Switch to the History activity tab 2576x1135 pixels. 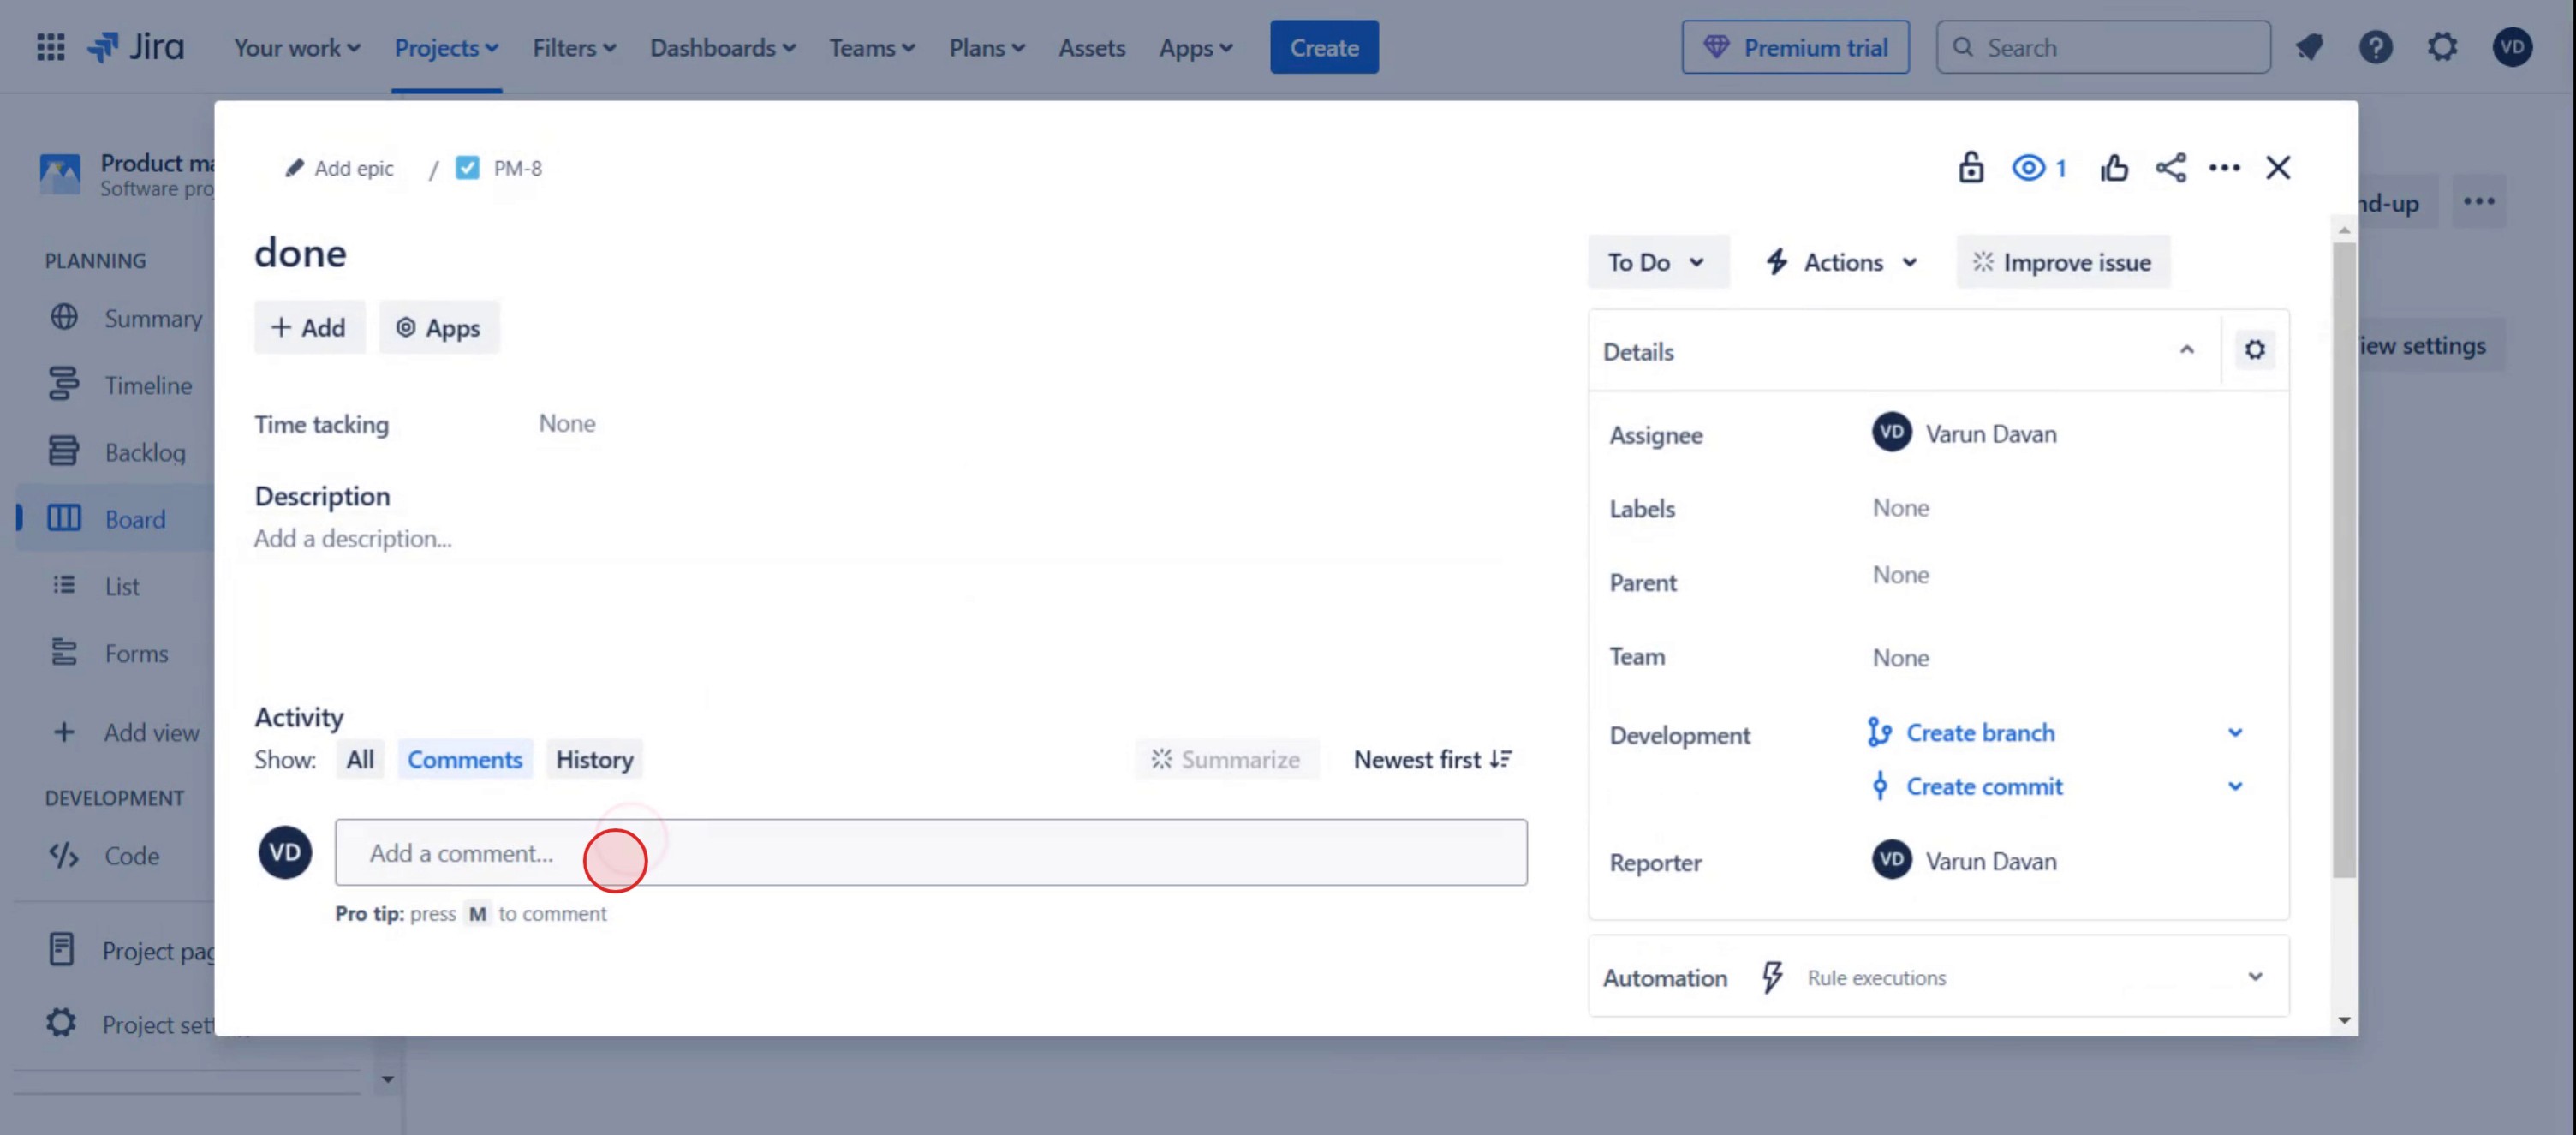(x=594, y=760)
